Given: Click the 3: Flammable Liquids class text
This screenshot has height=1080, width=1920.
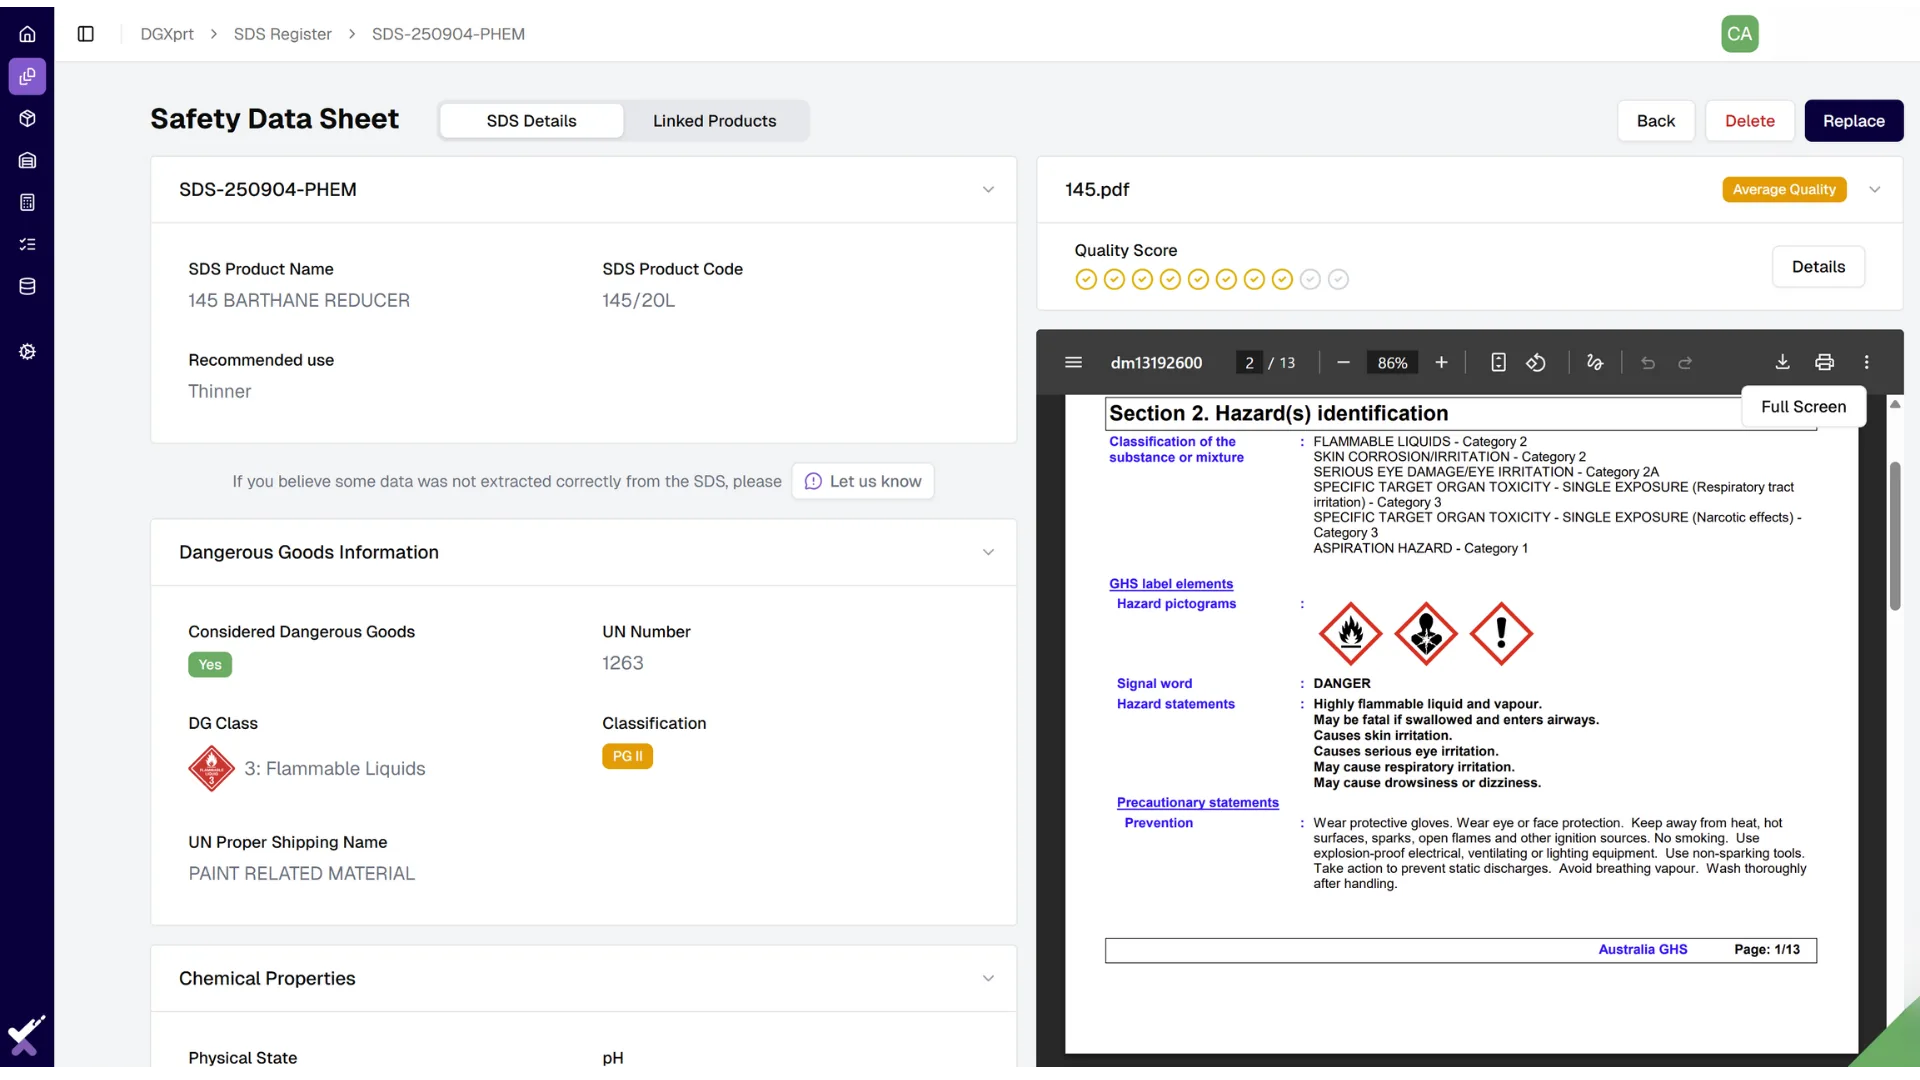Looking at the screenshot, I should [335, 769].
